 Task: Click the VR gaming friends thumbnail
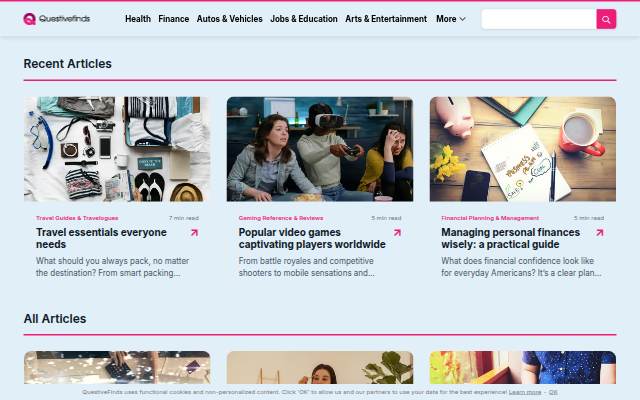point(320,149)
